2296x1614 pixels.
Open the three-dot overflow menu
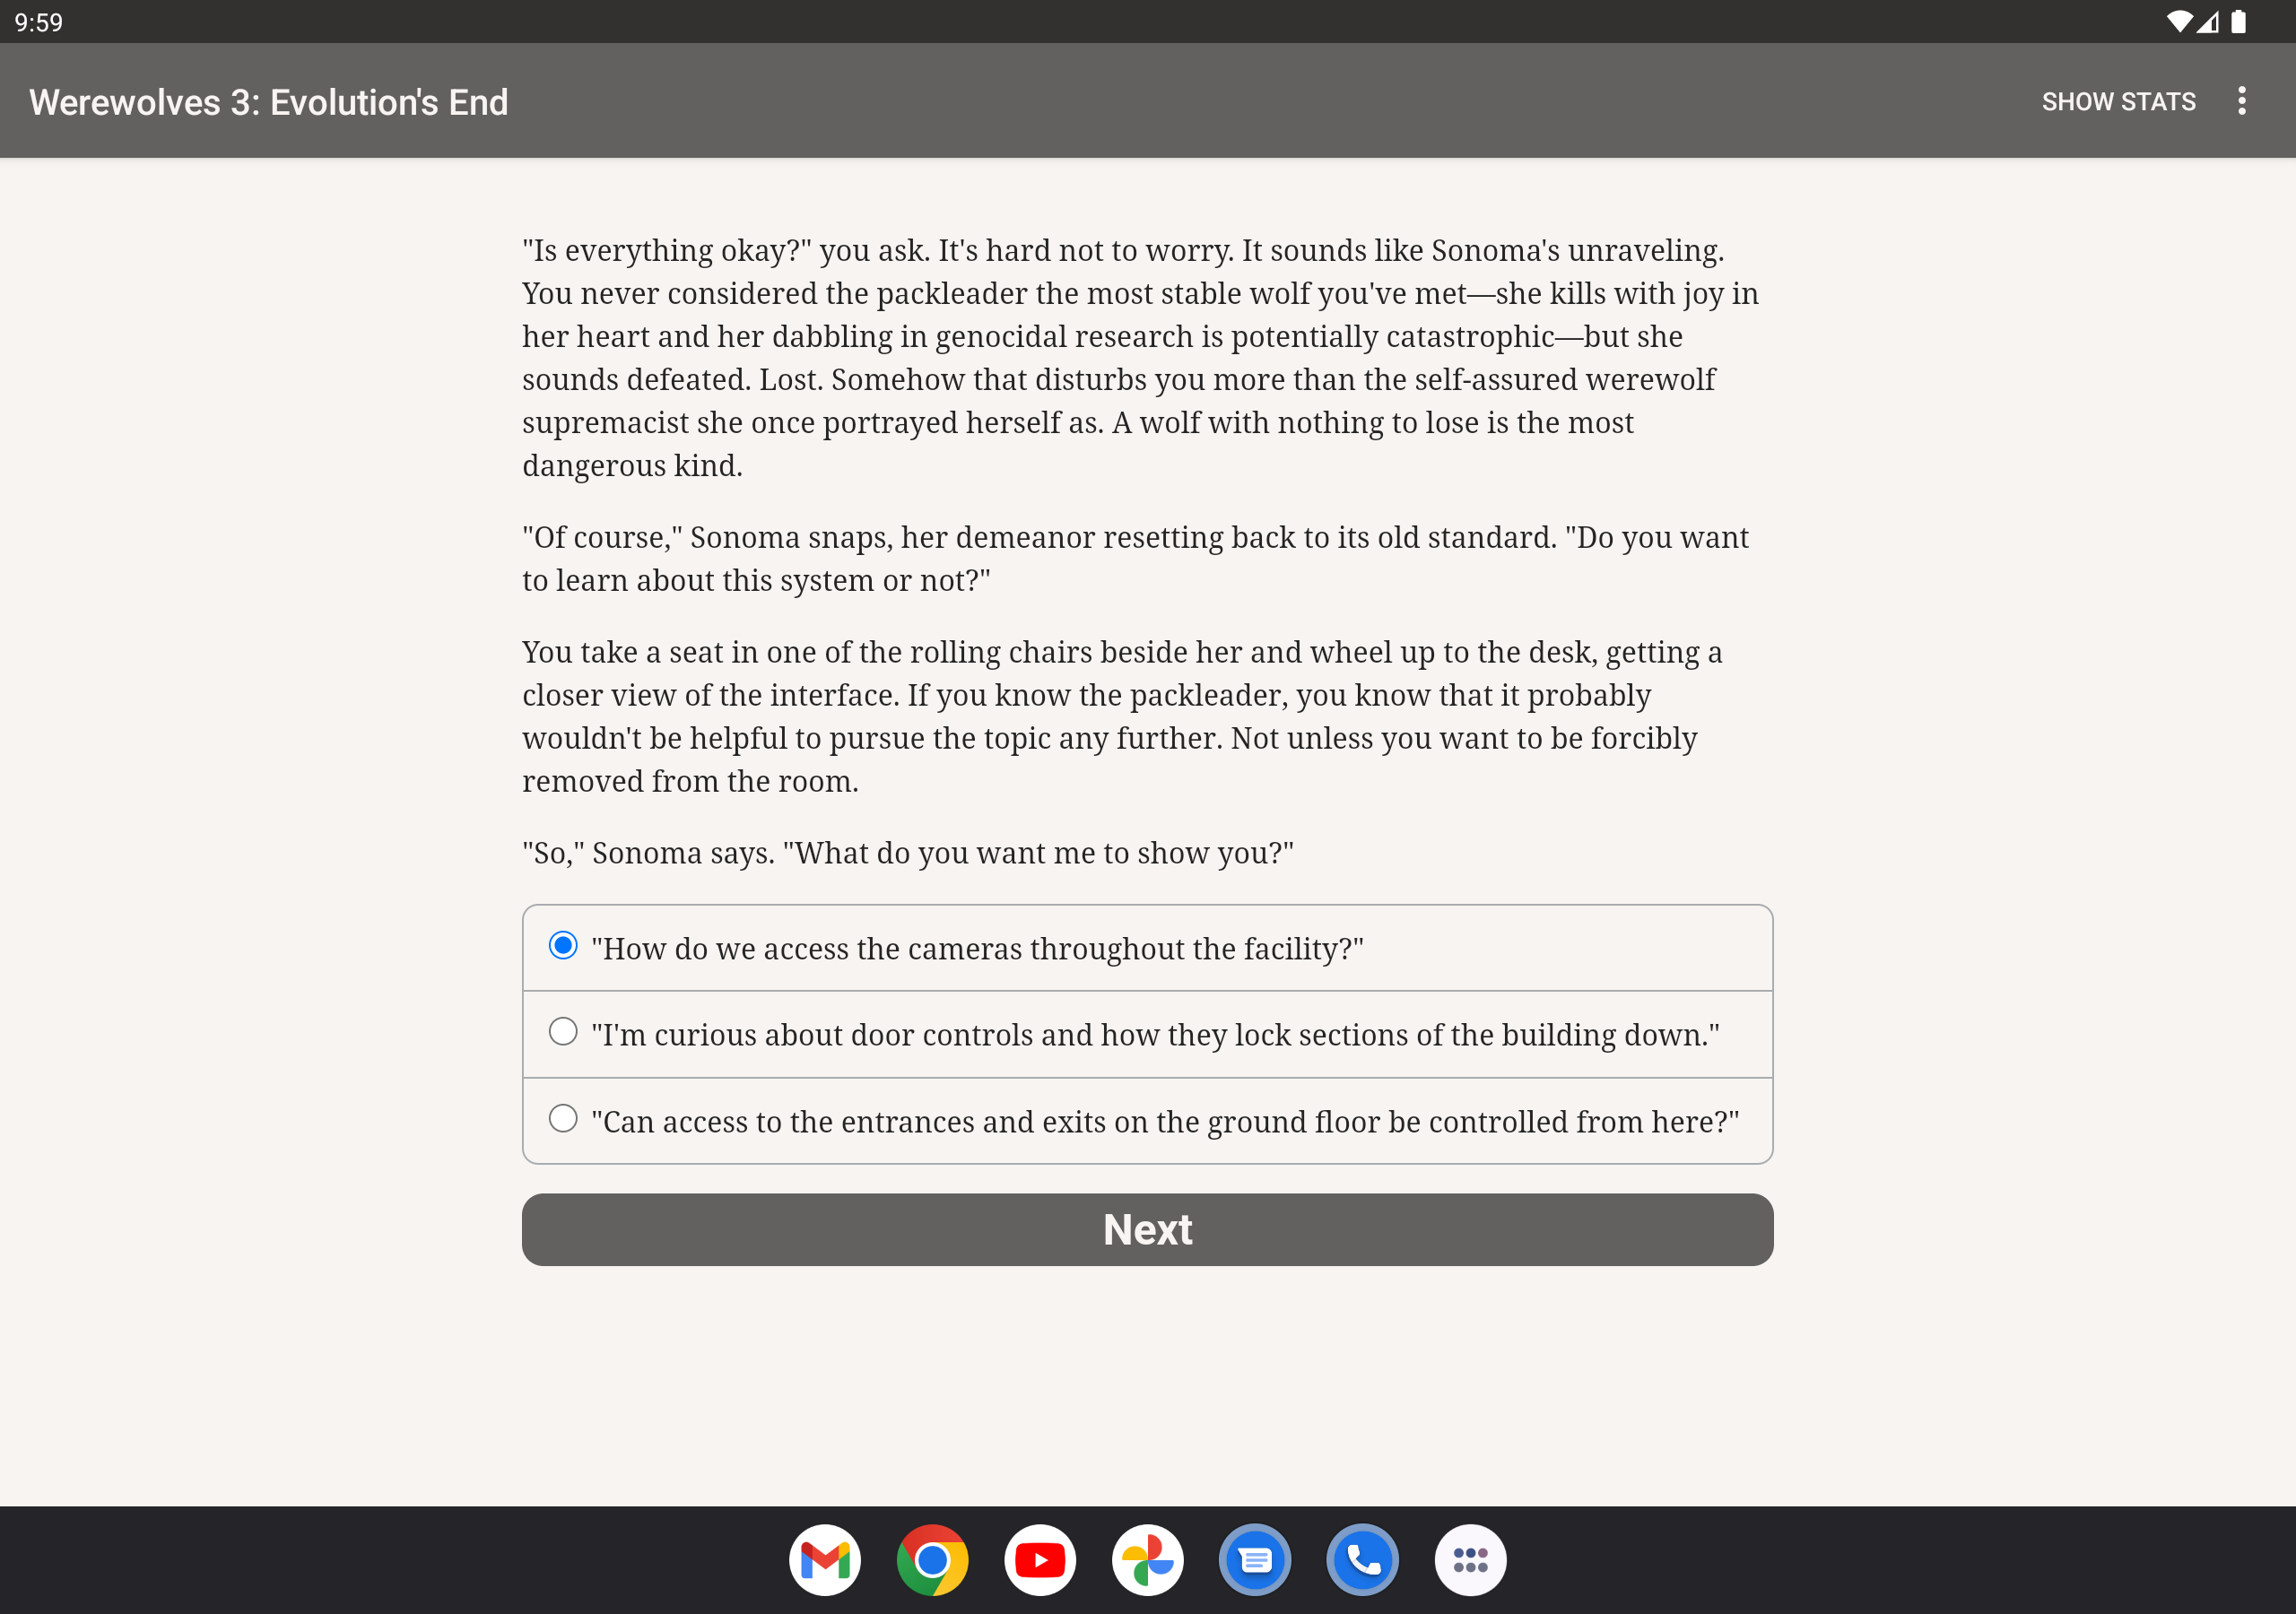pyautogui.click(x=2242, y=101)
